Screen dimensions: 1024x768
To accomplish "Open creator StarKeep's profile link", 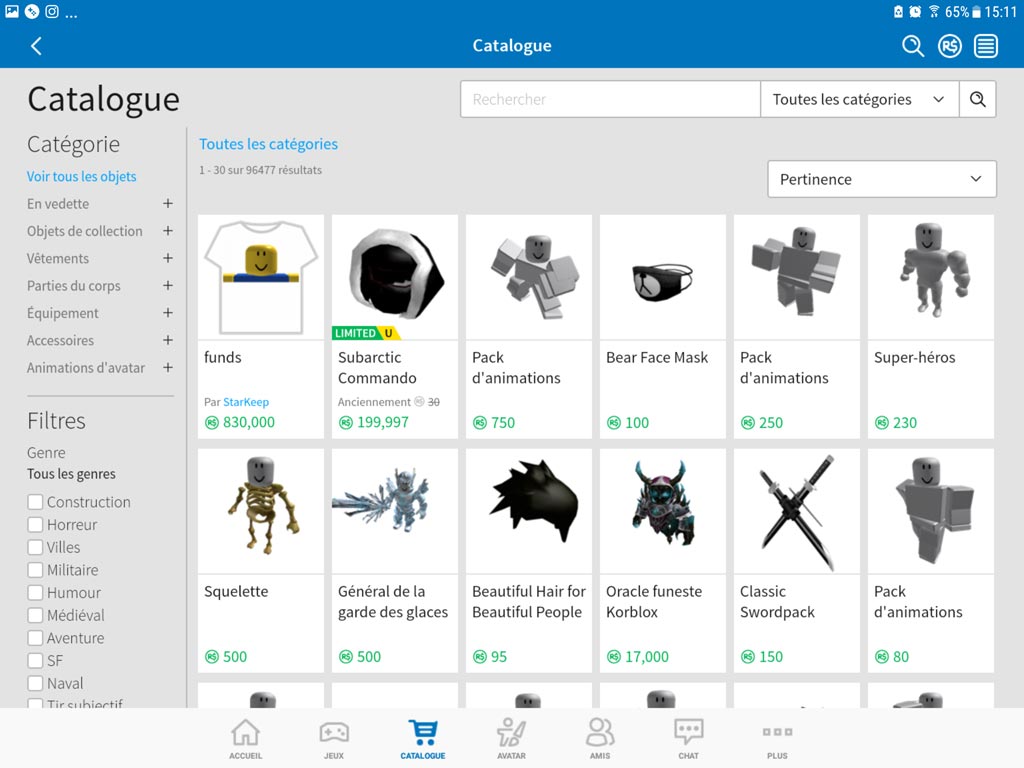I will click(x=246, y=402).
